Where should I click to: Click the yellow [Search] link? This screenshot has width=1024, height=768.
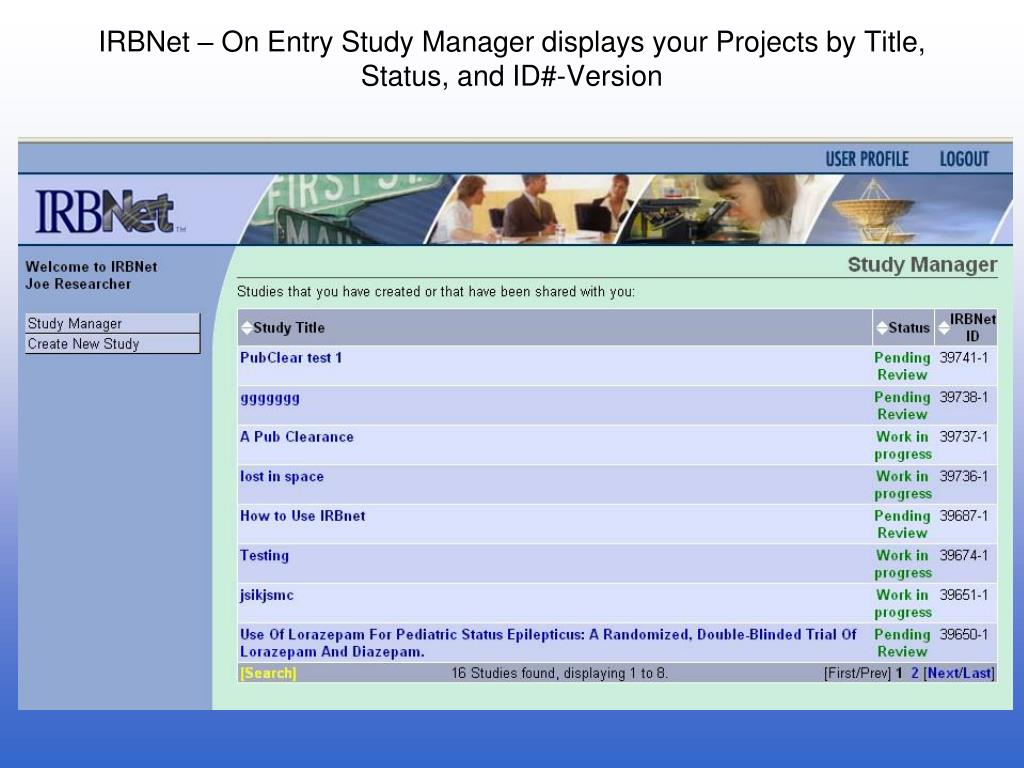pos(268,673)
